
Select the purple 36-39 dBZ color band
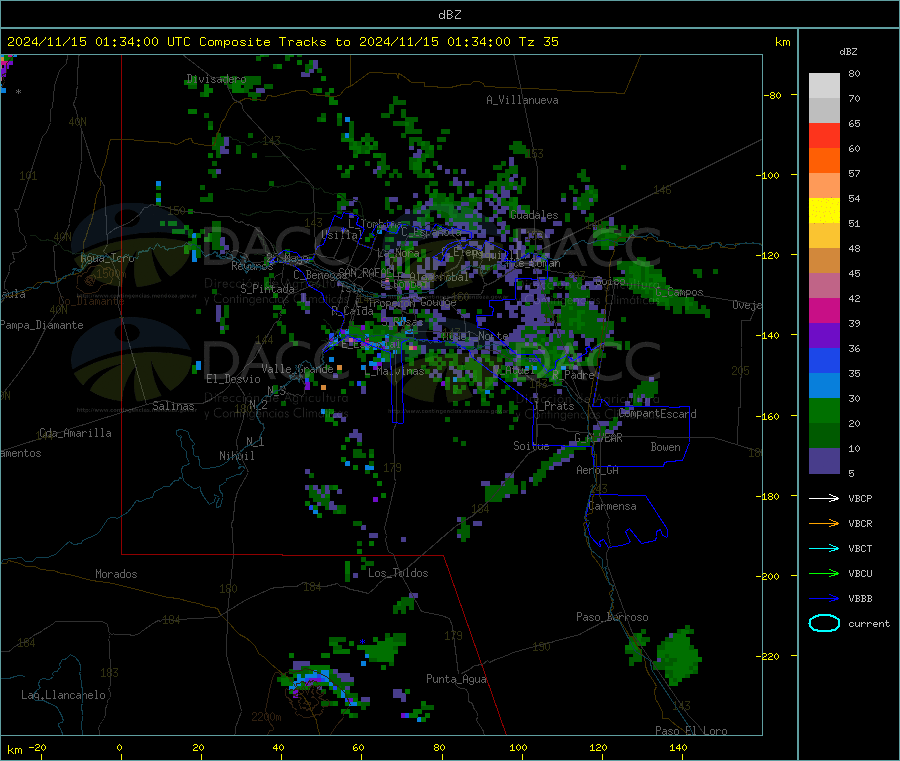(x=824, y=336)
